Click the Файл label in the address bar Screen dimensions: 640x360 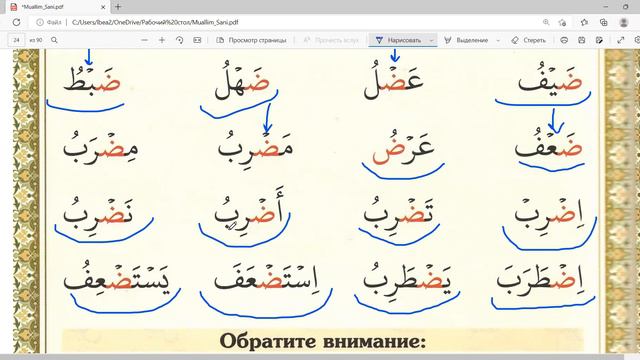(x=53, y=22)
